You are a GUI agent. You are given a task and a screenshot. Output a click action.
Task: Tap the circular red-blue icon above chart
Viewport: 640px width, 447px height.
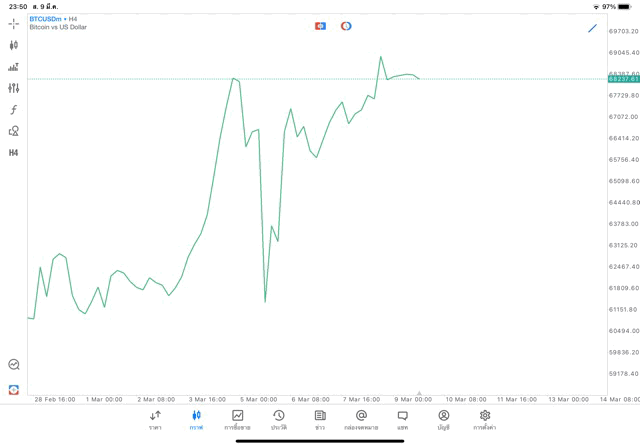[346, 26]
